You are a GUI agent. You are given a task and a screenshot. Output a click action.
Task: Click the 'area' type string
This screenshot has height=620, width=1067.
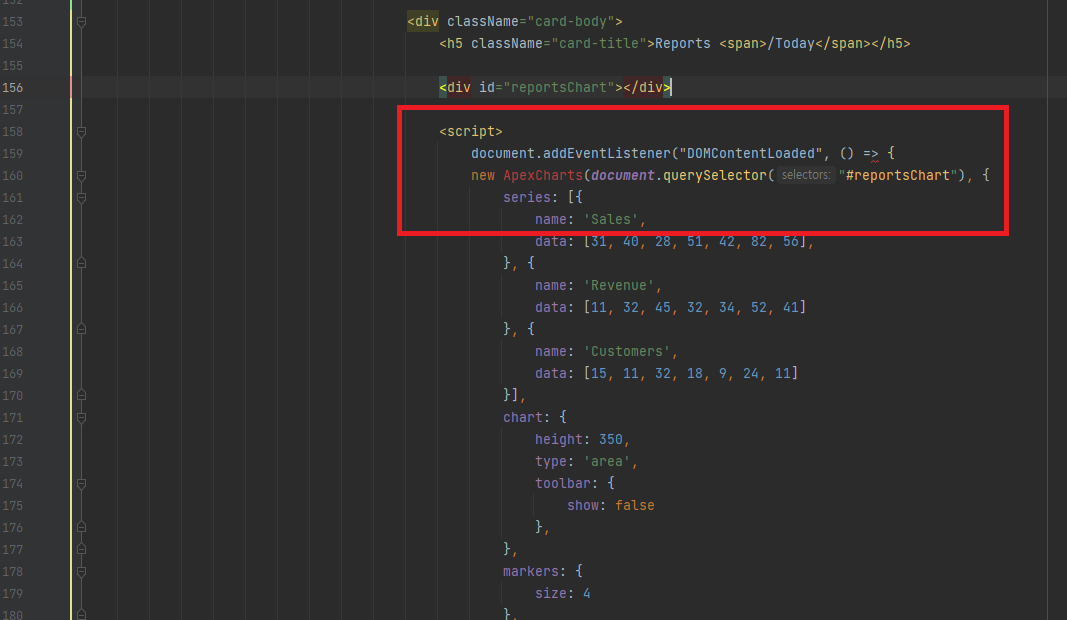coord(607,461)
